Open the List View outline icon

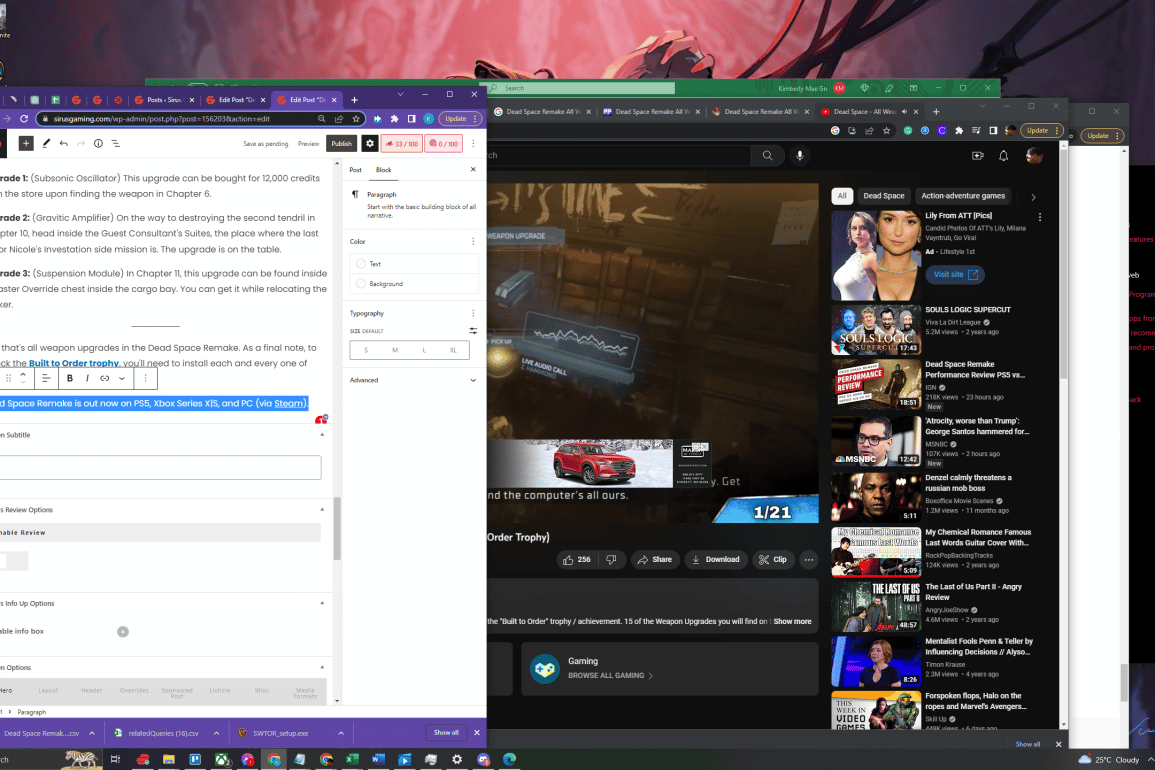(x=116, y=144)
